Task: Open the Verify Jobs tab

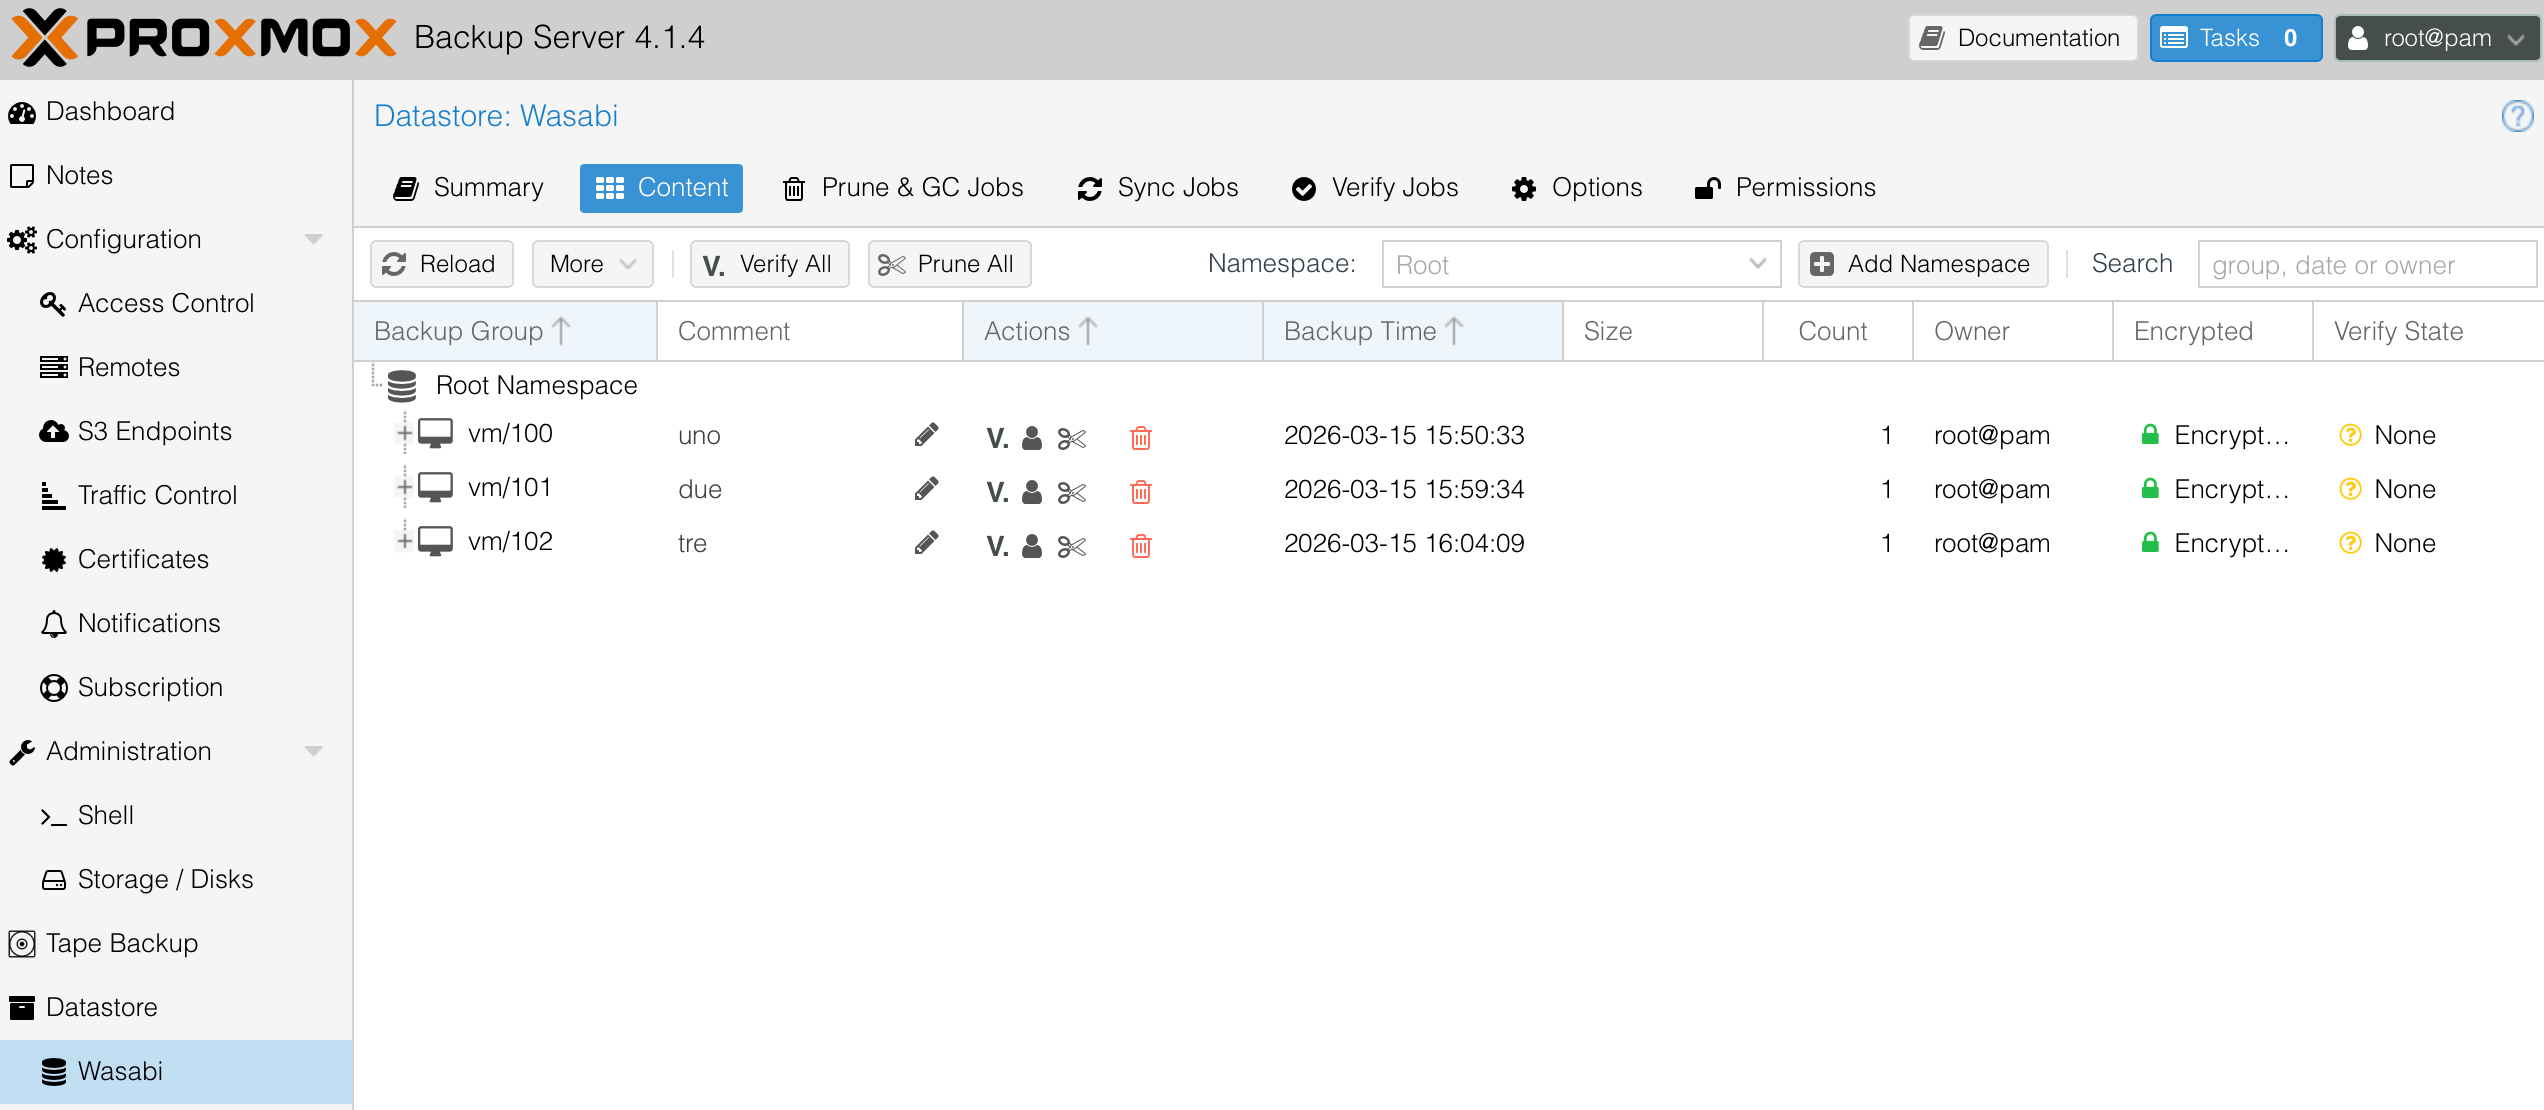Action: (1375, 188)
